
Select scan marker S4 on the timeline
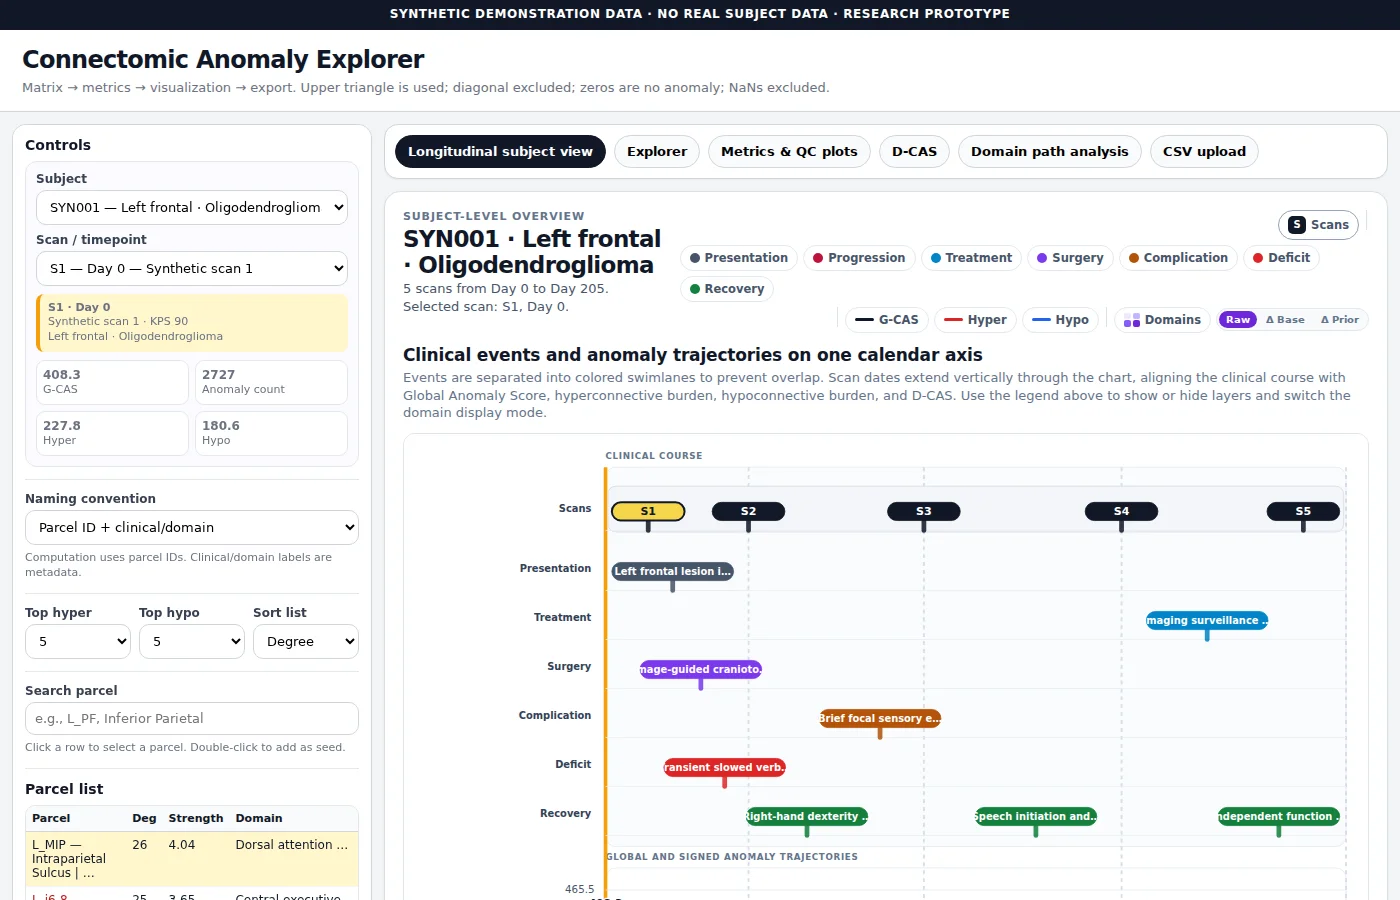(1121, 511)
